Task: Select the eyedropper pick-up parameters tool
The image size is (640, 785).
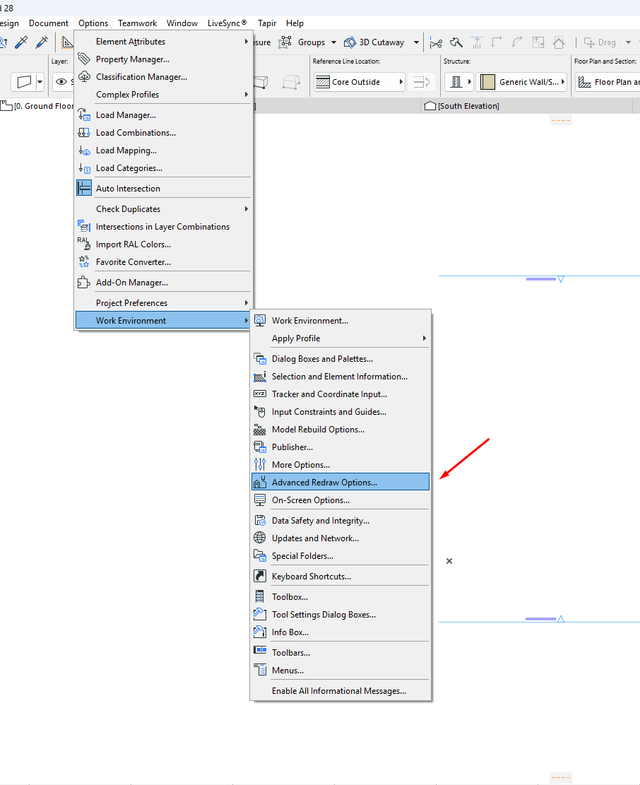Action: point(21,42)
